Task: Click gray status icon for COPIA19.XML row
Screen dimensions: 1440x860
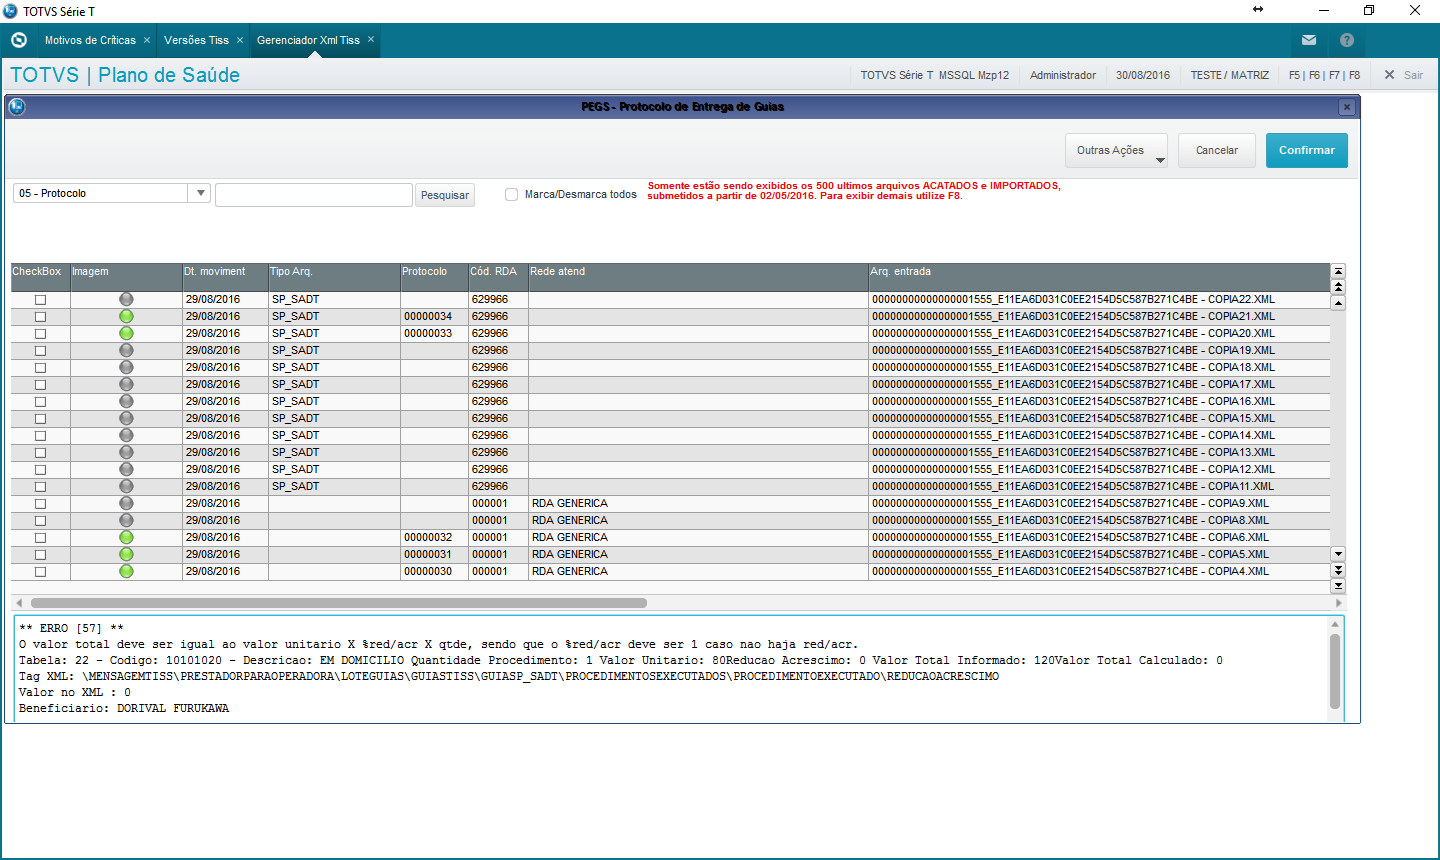Action: point(126,350)
